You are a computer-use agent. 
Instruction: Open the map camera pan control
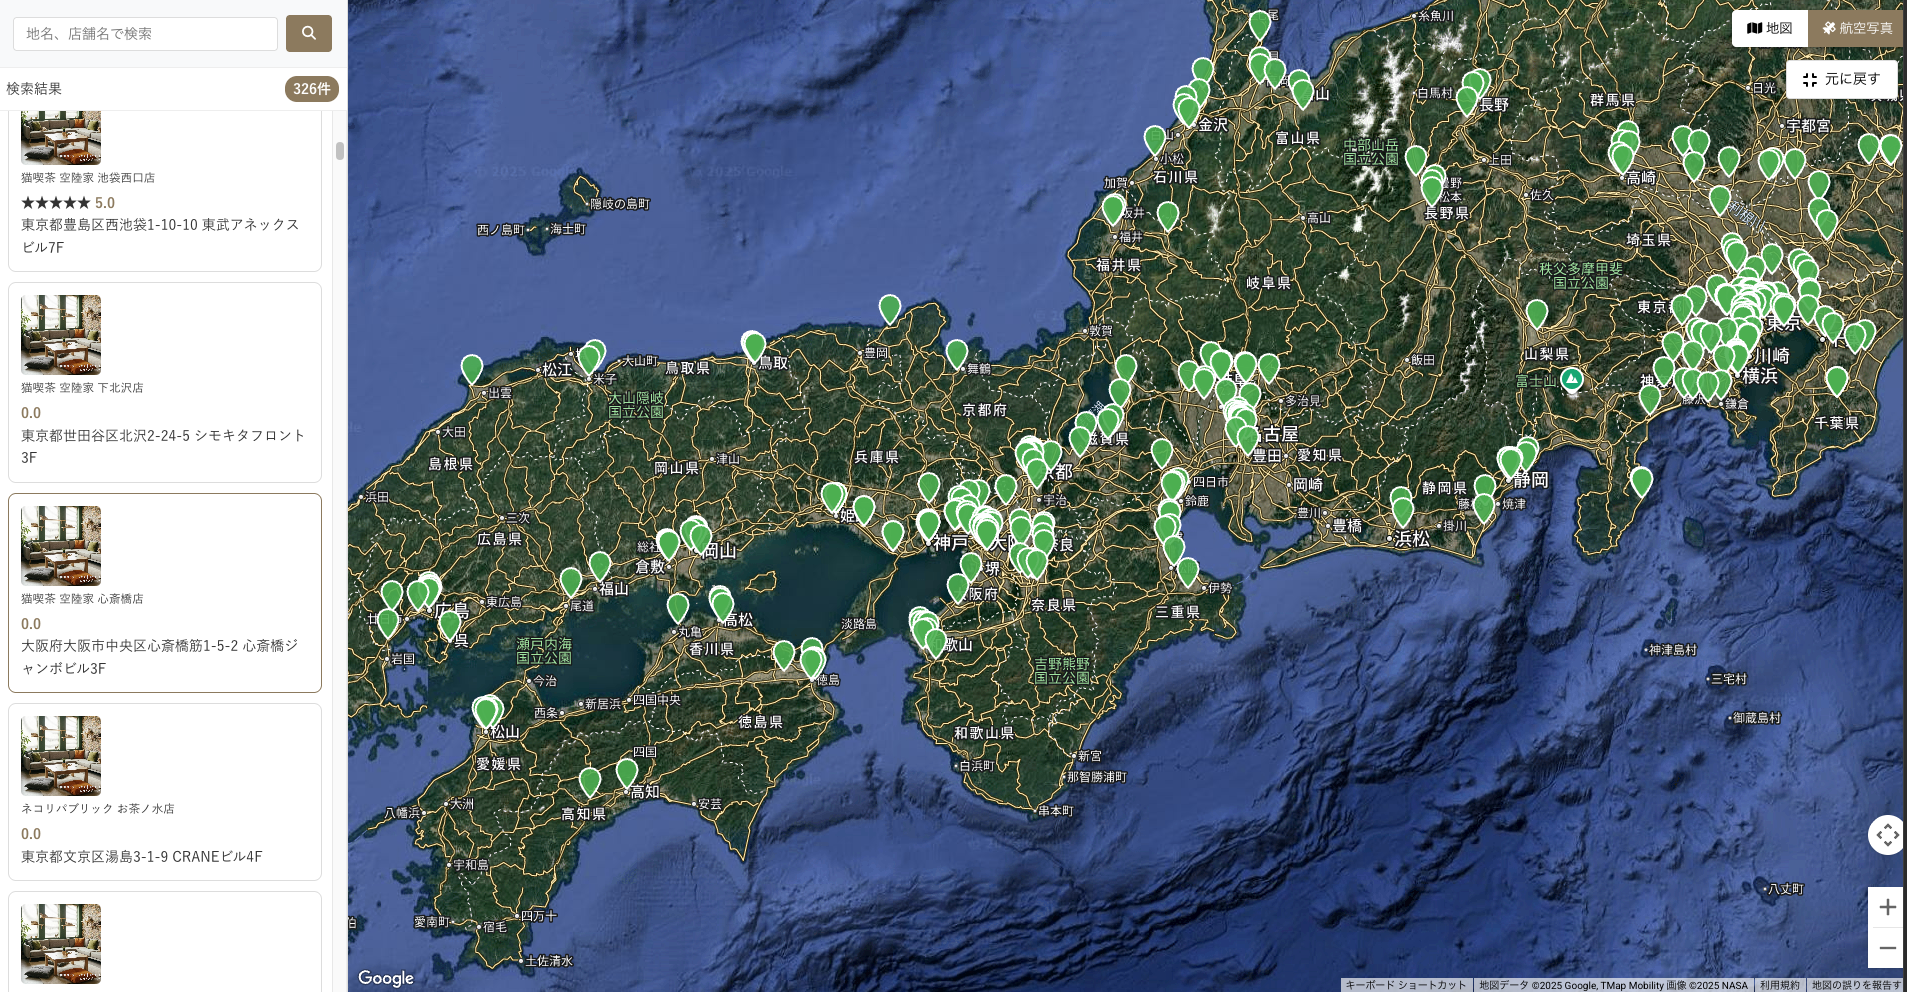click(1886, 834)
